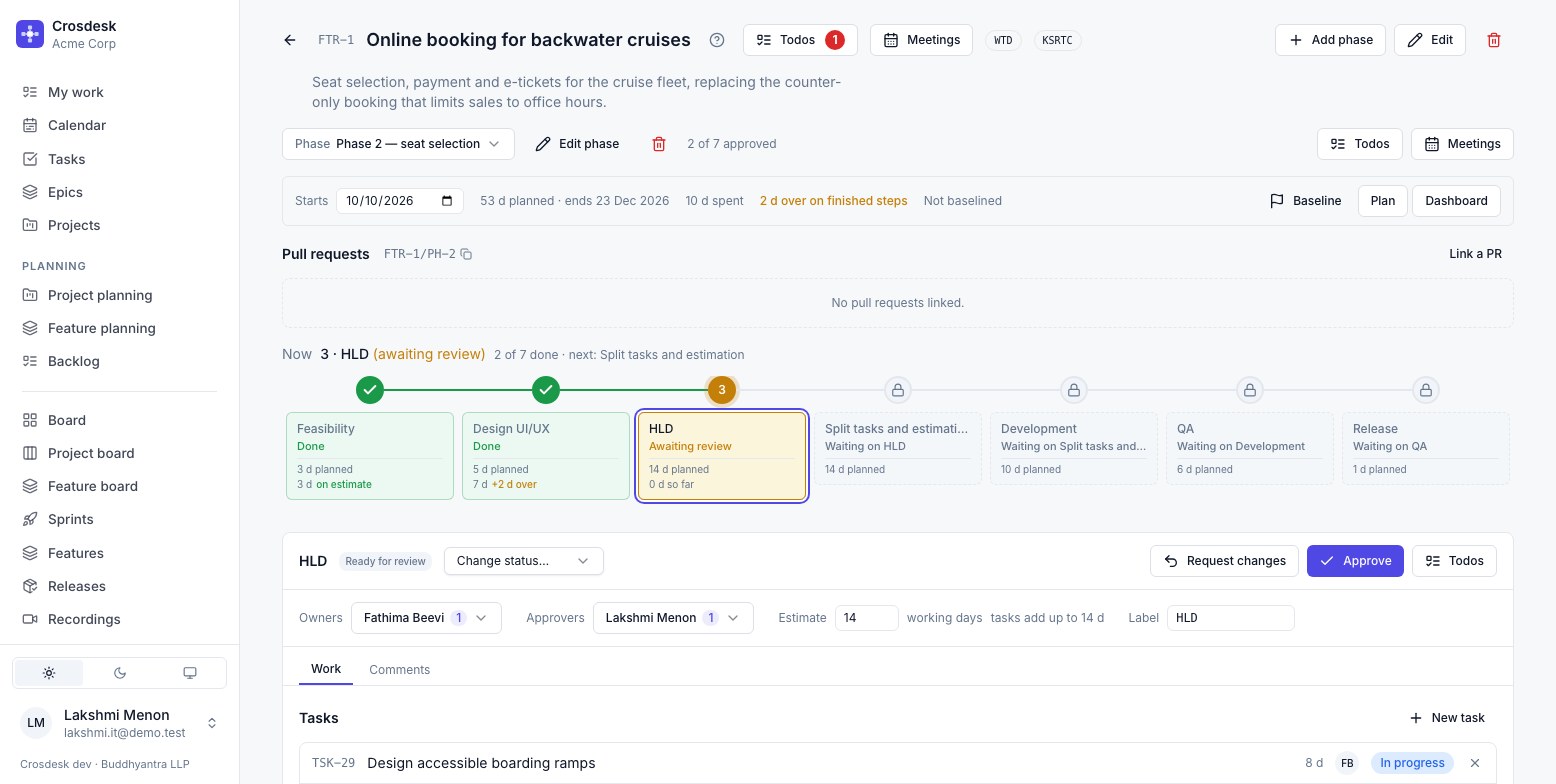Go to Calendar in sidebar
This screenshot has height=784, width=1556.
point(119,125)
